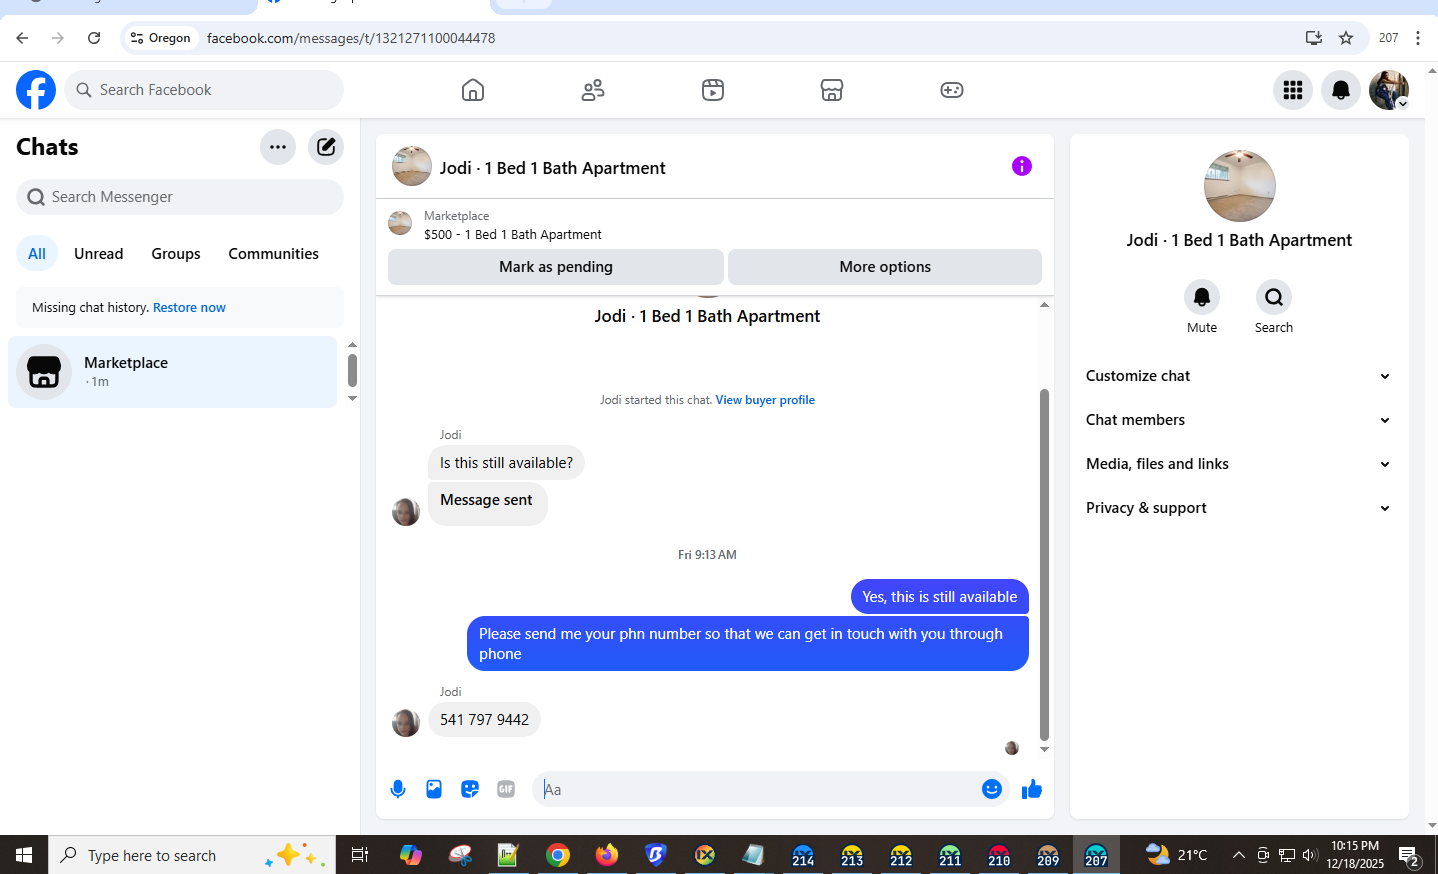Click the chat list scrollbar thumb

click(x=352, y=370)
